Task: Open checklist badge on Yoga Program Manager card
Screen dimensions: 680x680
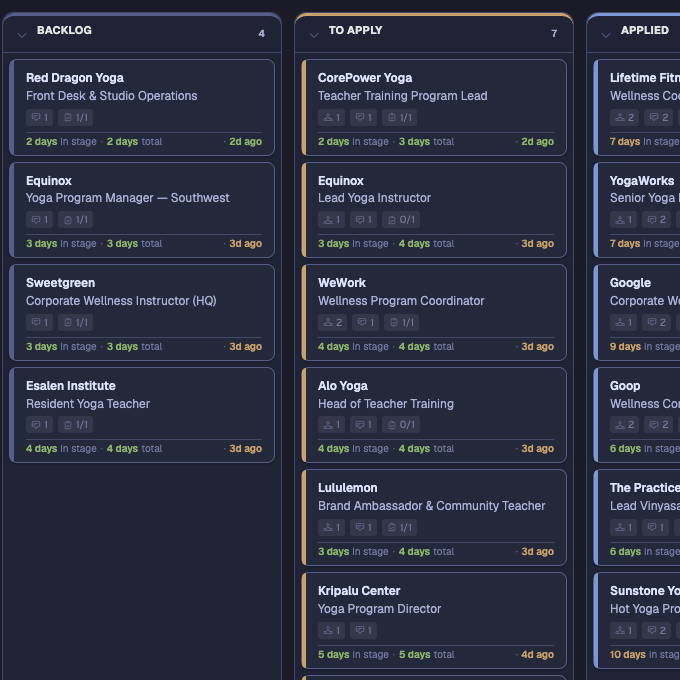Action: click(75, 219)
